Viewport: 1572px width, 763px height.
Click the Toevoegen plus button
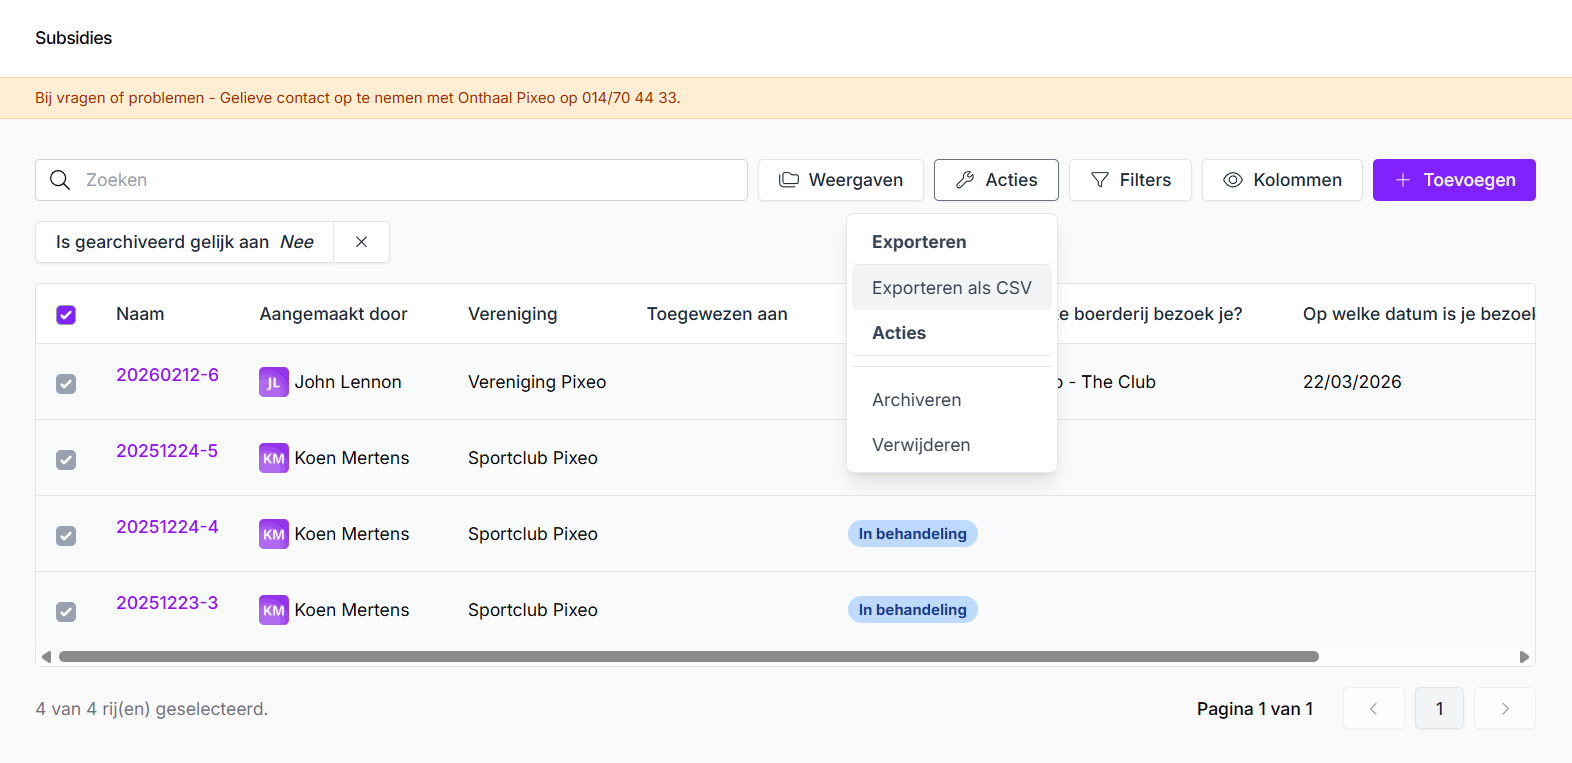1454,180
